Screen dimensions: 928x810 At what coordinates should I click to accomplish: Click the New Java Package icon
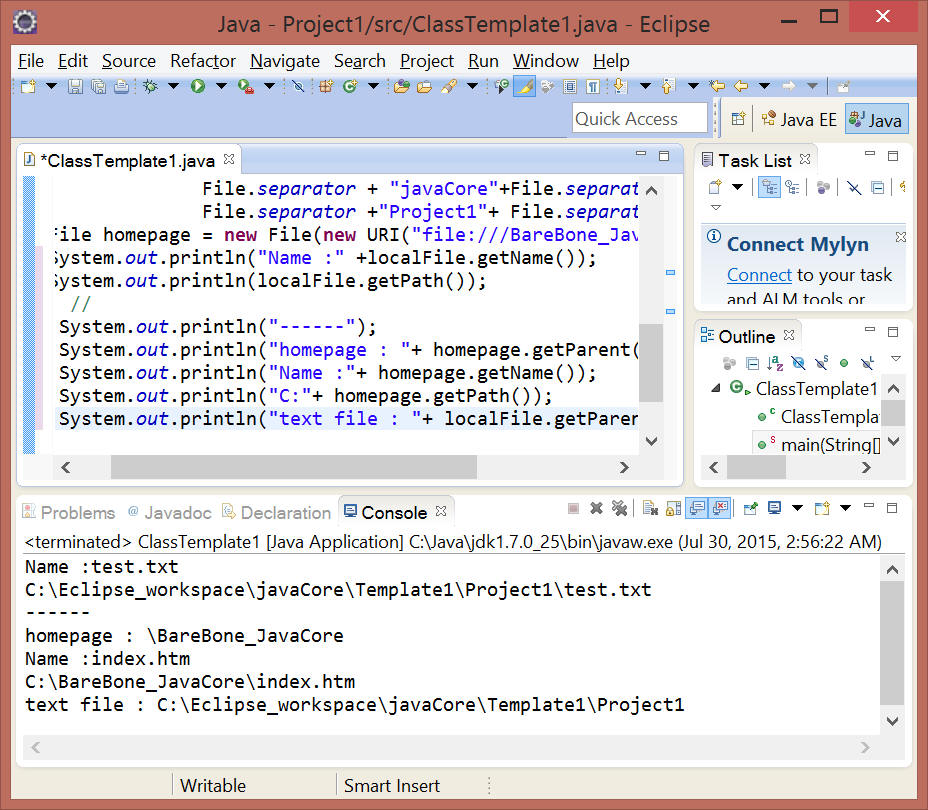pos(326,86)
